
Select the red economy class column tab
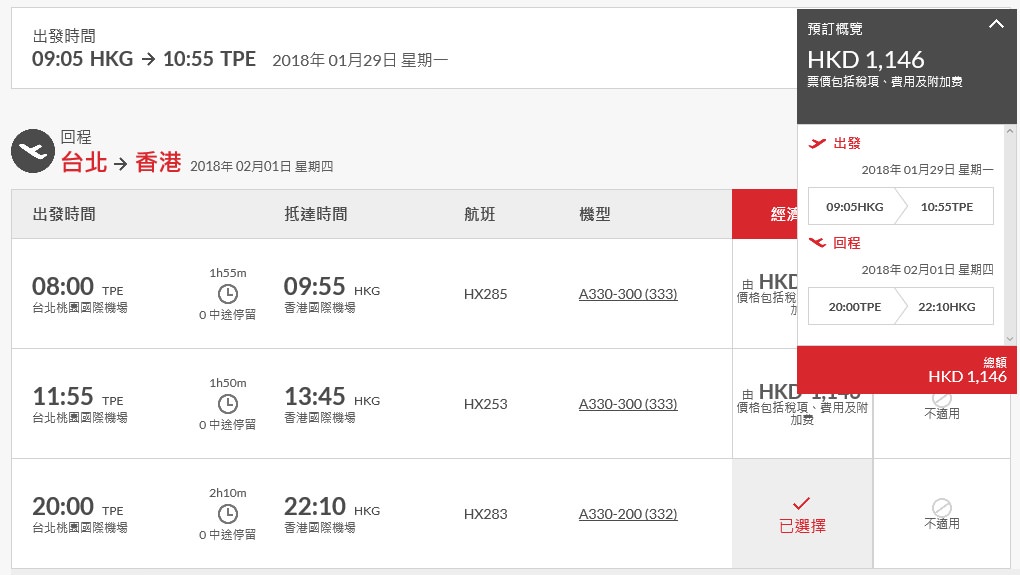tap(764, 214)
